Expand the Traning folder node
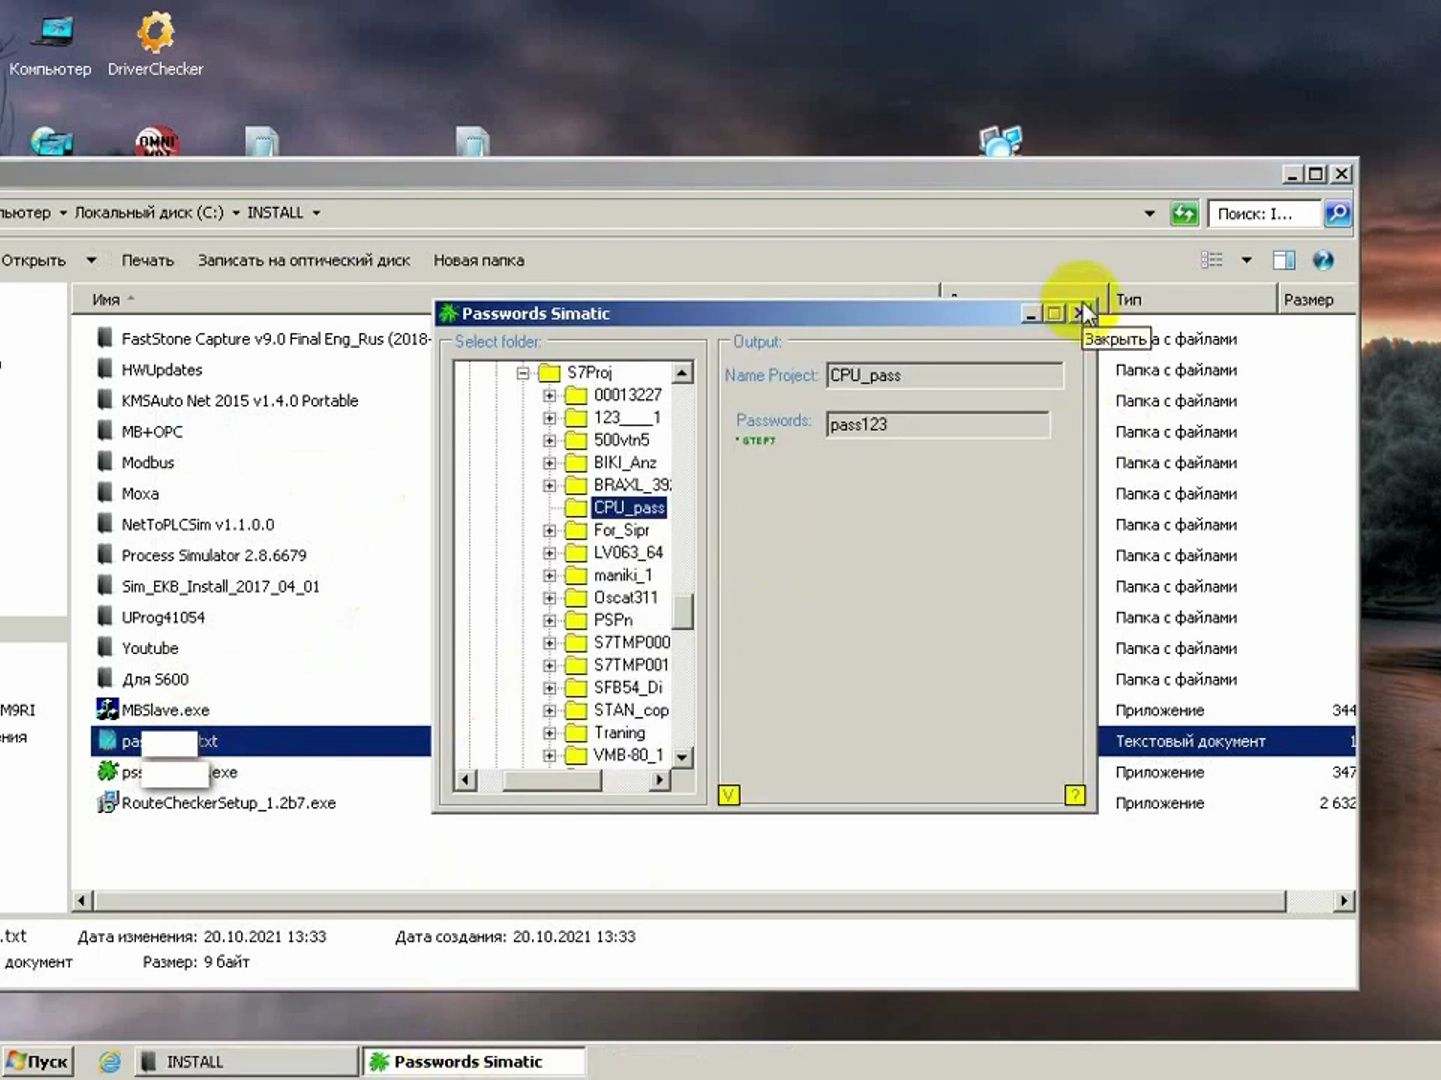The height and width of the screenshot is (1080, 1441). coord(550,733)
